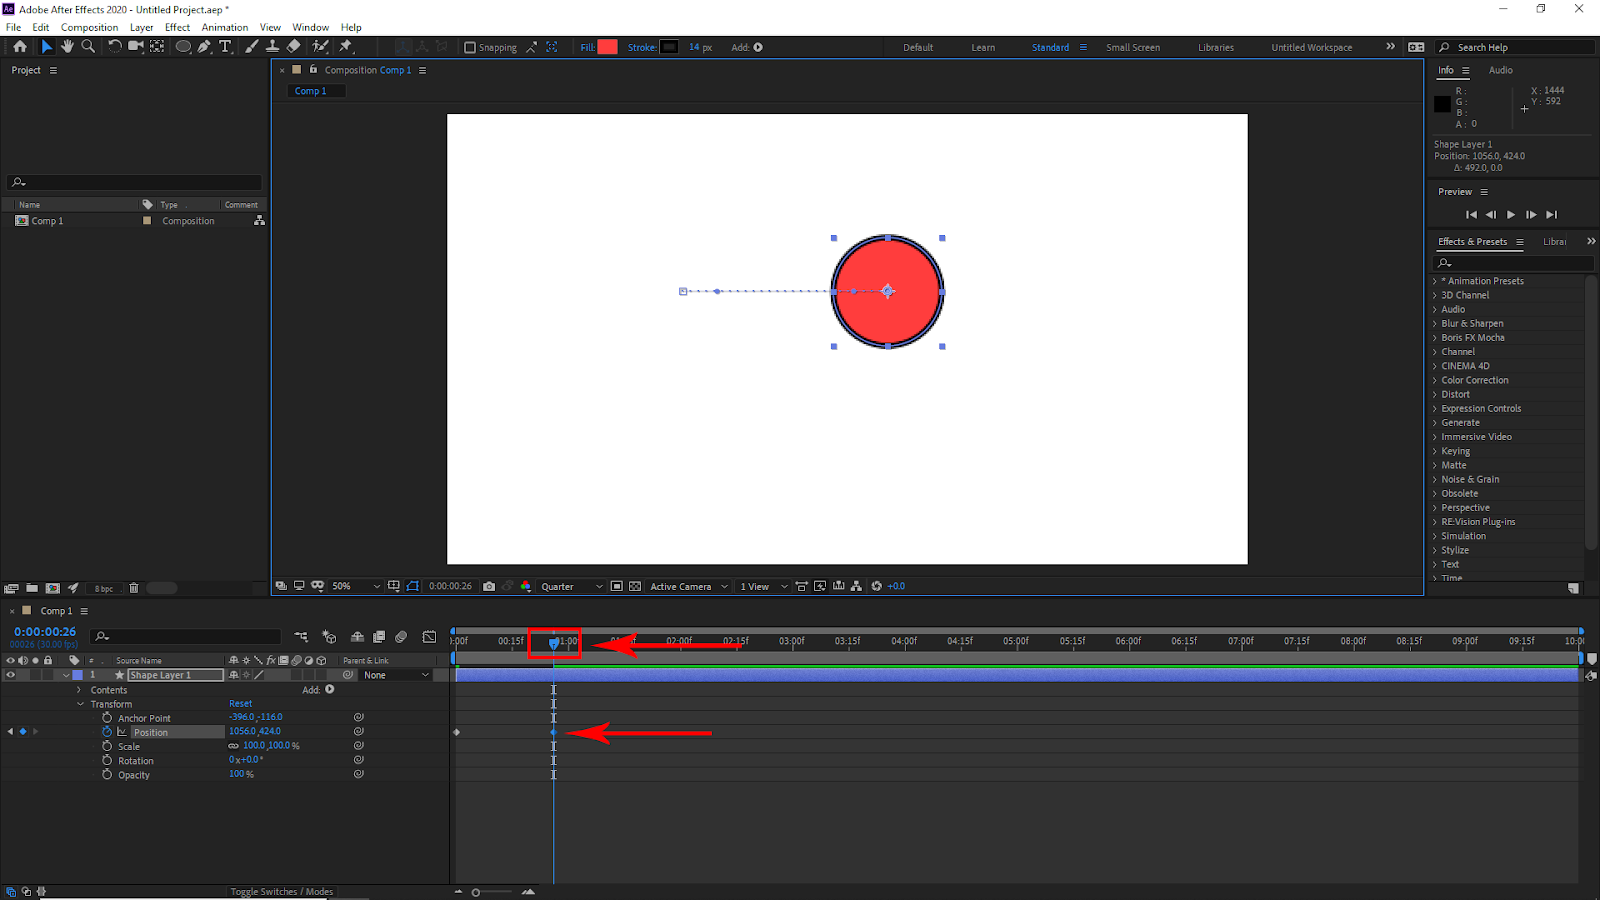The width and height of the screenshot is (1600, 900).
Task: Select the Unified Camera tool
Action: point(136,46)
